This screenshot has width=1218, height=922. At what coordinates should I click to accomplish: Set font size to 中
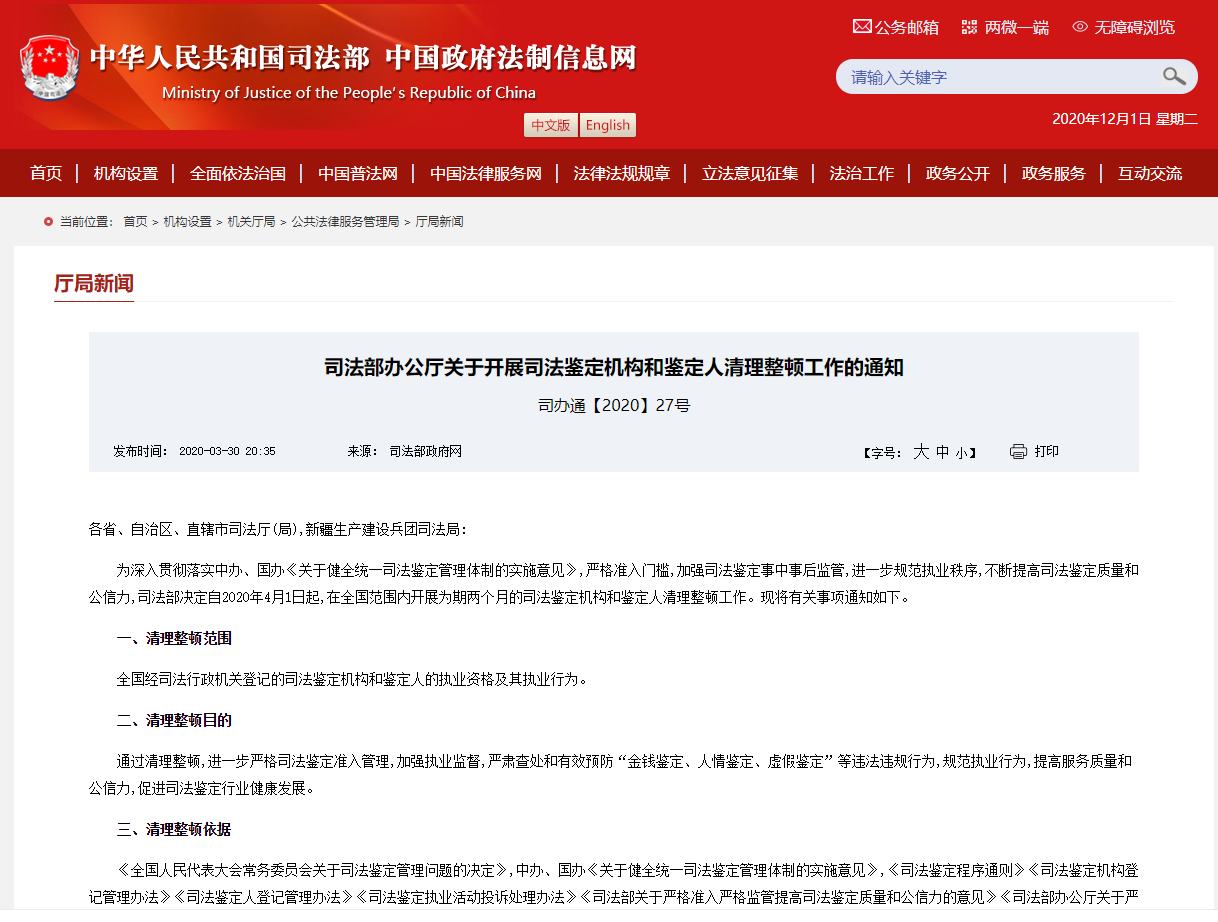pos(943,452)
